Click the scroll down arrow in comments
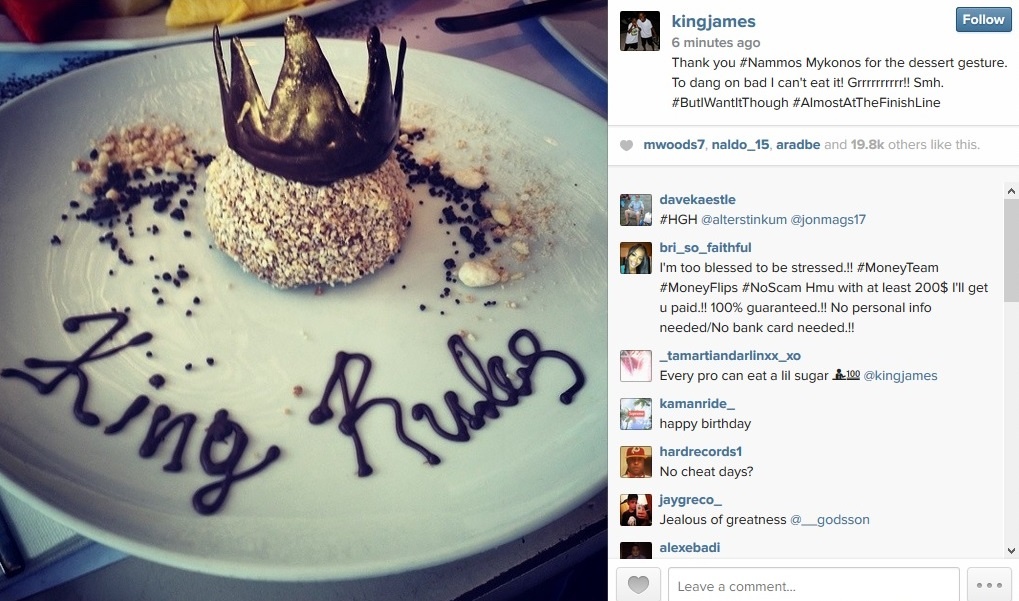The height and width of the screenshot is (601, 1019). (x=1011, y=550)
